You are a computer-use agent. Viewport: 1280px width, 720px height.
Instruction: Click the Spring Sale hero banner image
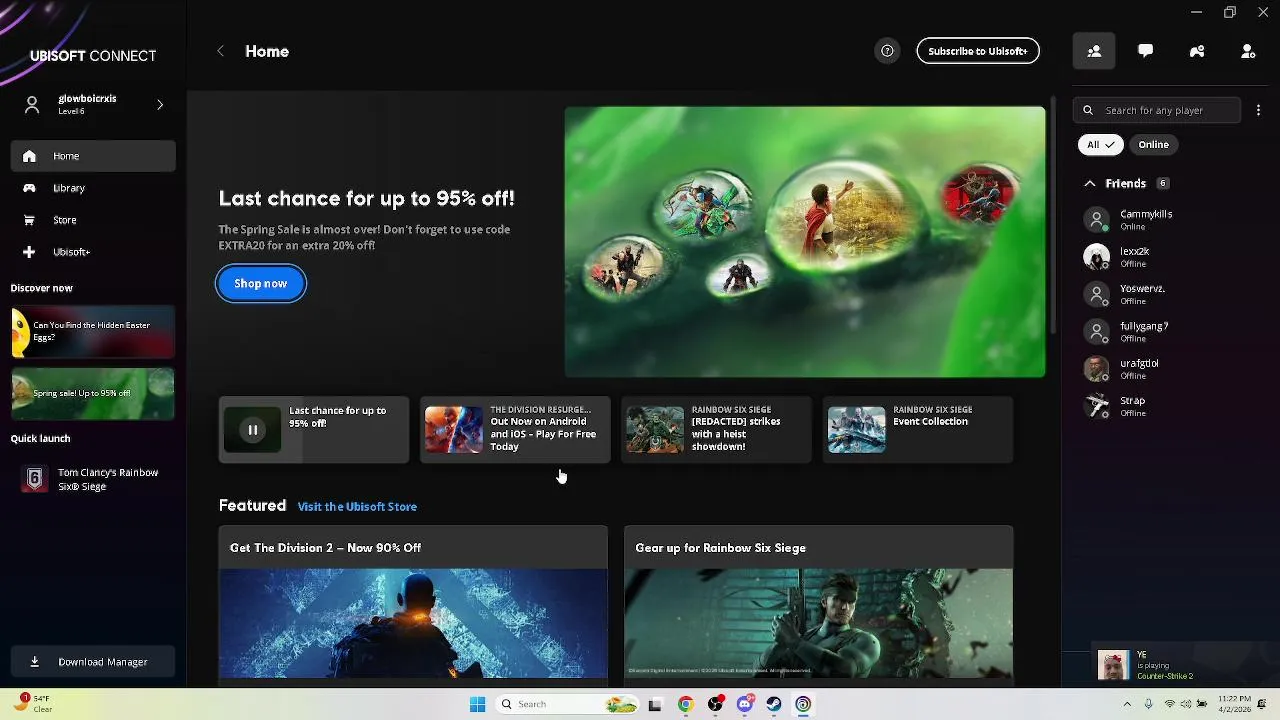805,242
